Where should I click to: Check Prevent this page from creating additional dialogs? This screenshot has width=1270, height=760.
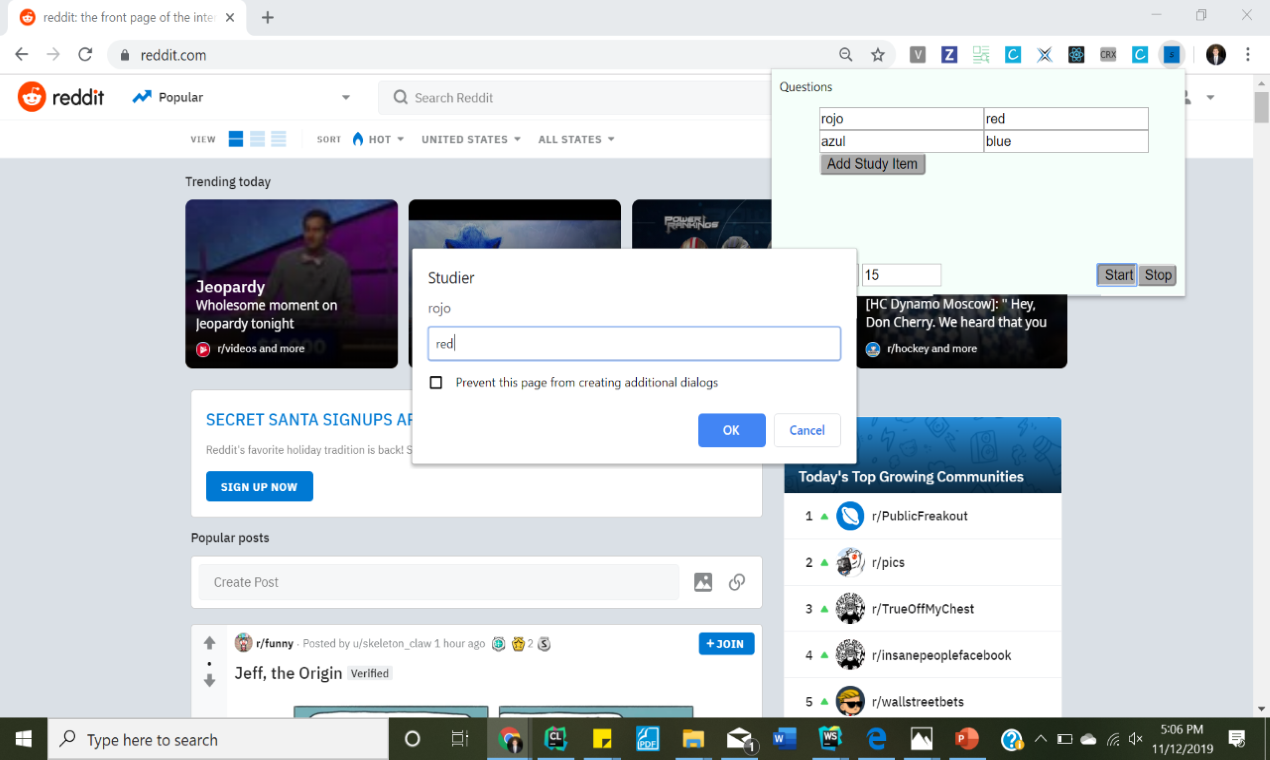tap(436, 382)
